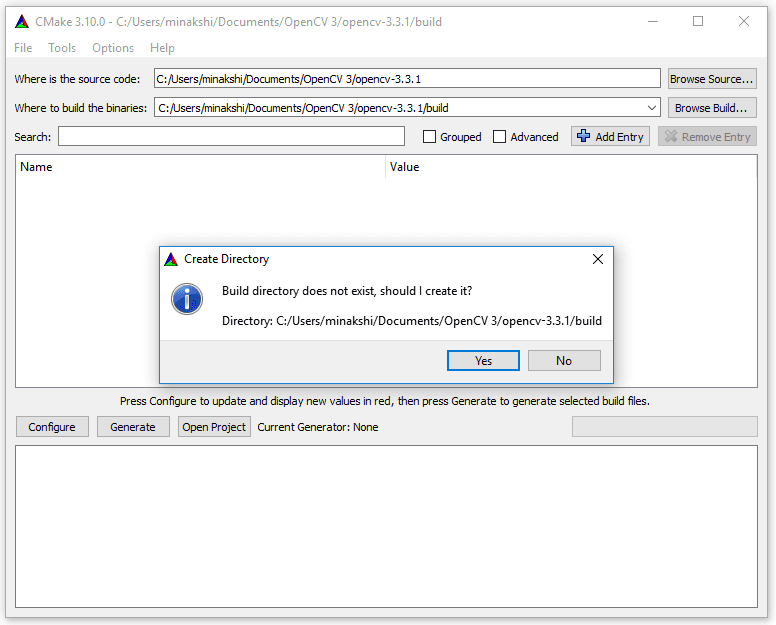Enable the Grouped checkbox
The width and height of the screenshot is (776, 625).
[x=430, y=137]
